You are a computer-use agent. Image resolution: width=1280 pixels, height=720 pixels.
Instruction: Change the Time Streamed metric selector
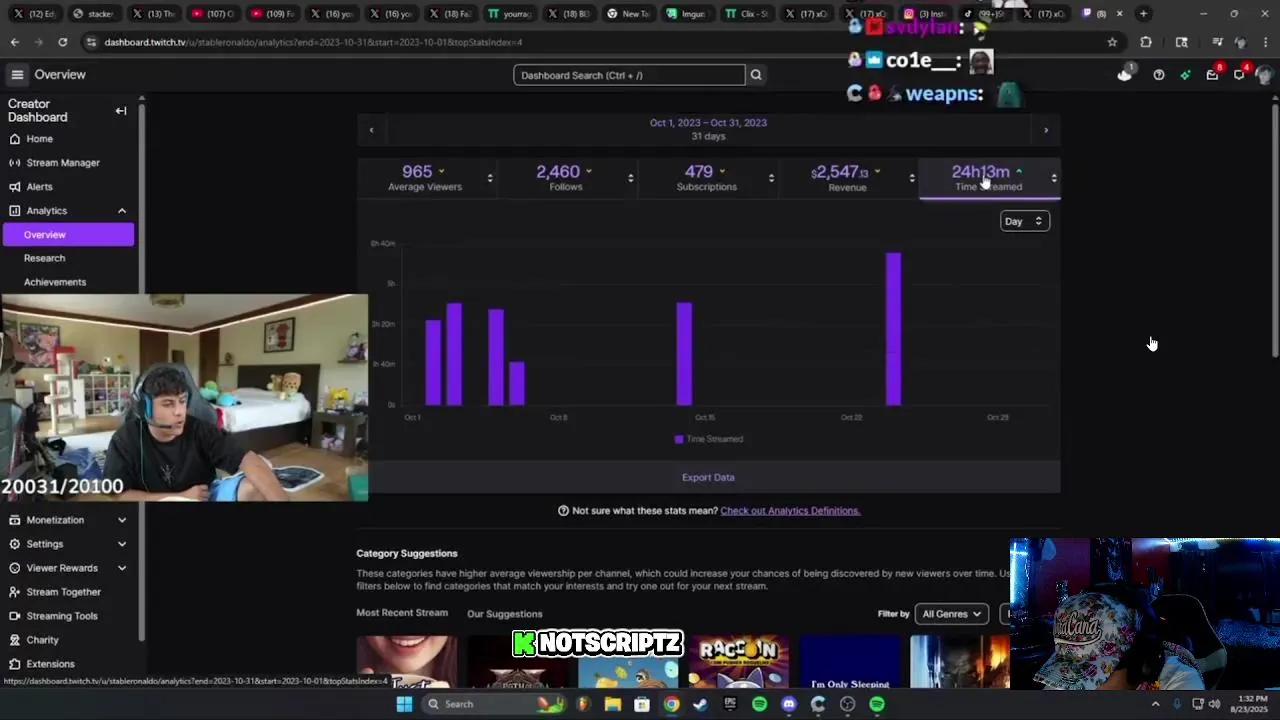[1053, 178]
